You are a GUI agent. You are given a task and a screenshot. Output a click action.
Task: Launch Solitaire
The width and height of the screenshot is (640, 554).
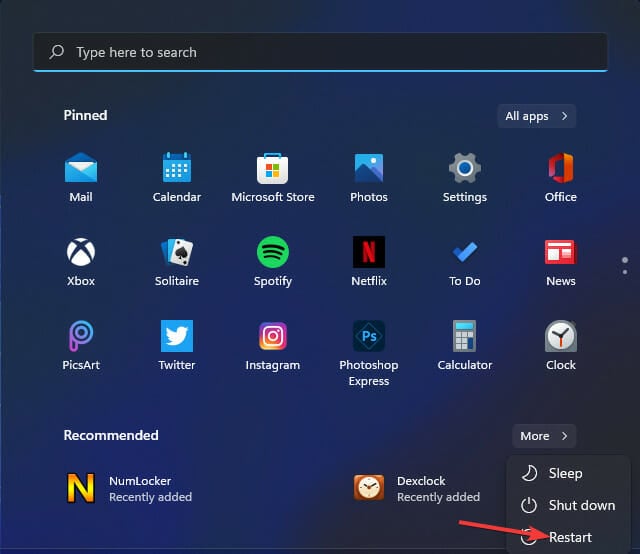tap(177, 262)
